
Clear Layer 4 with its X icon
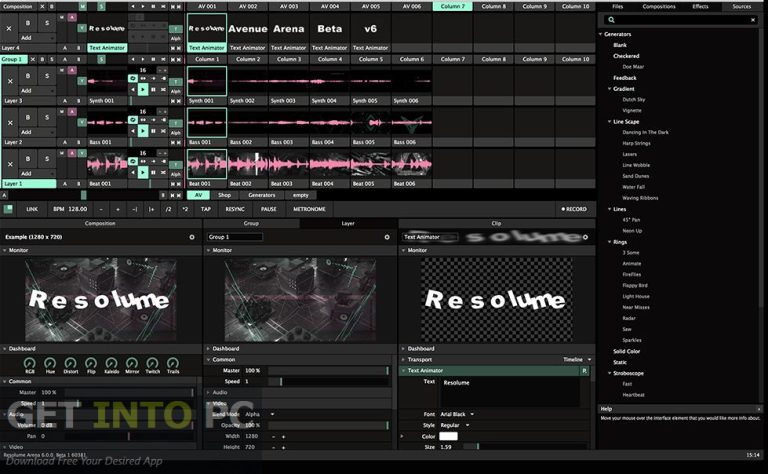point(9,28)
